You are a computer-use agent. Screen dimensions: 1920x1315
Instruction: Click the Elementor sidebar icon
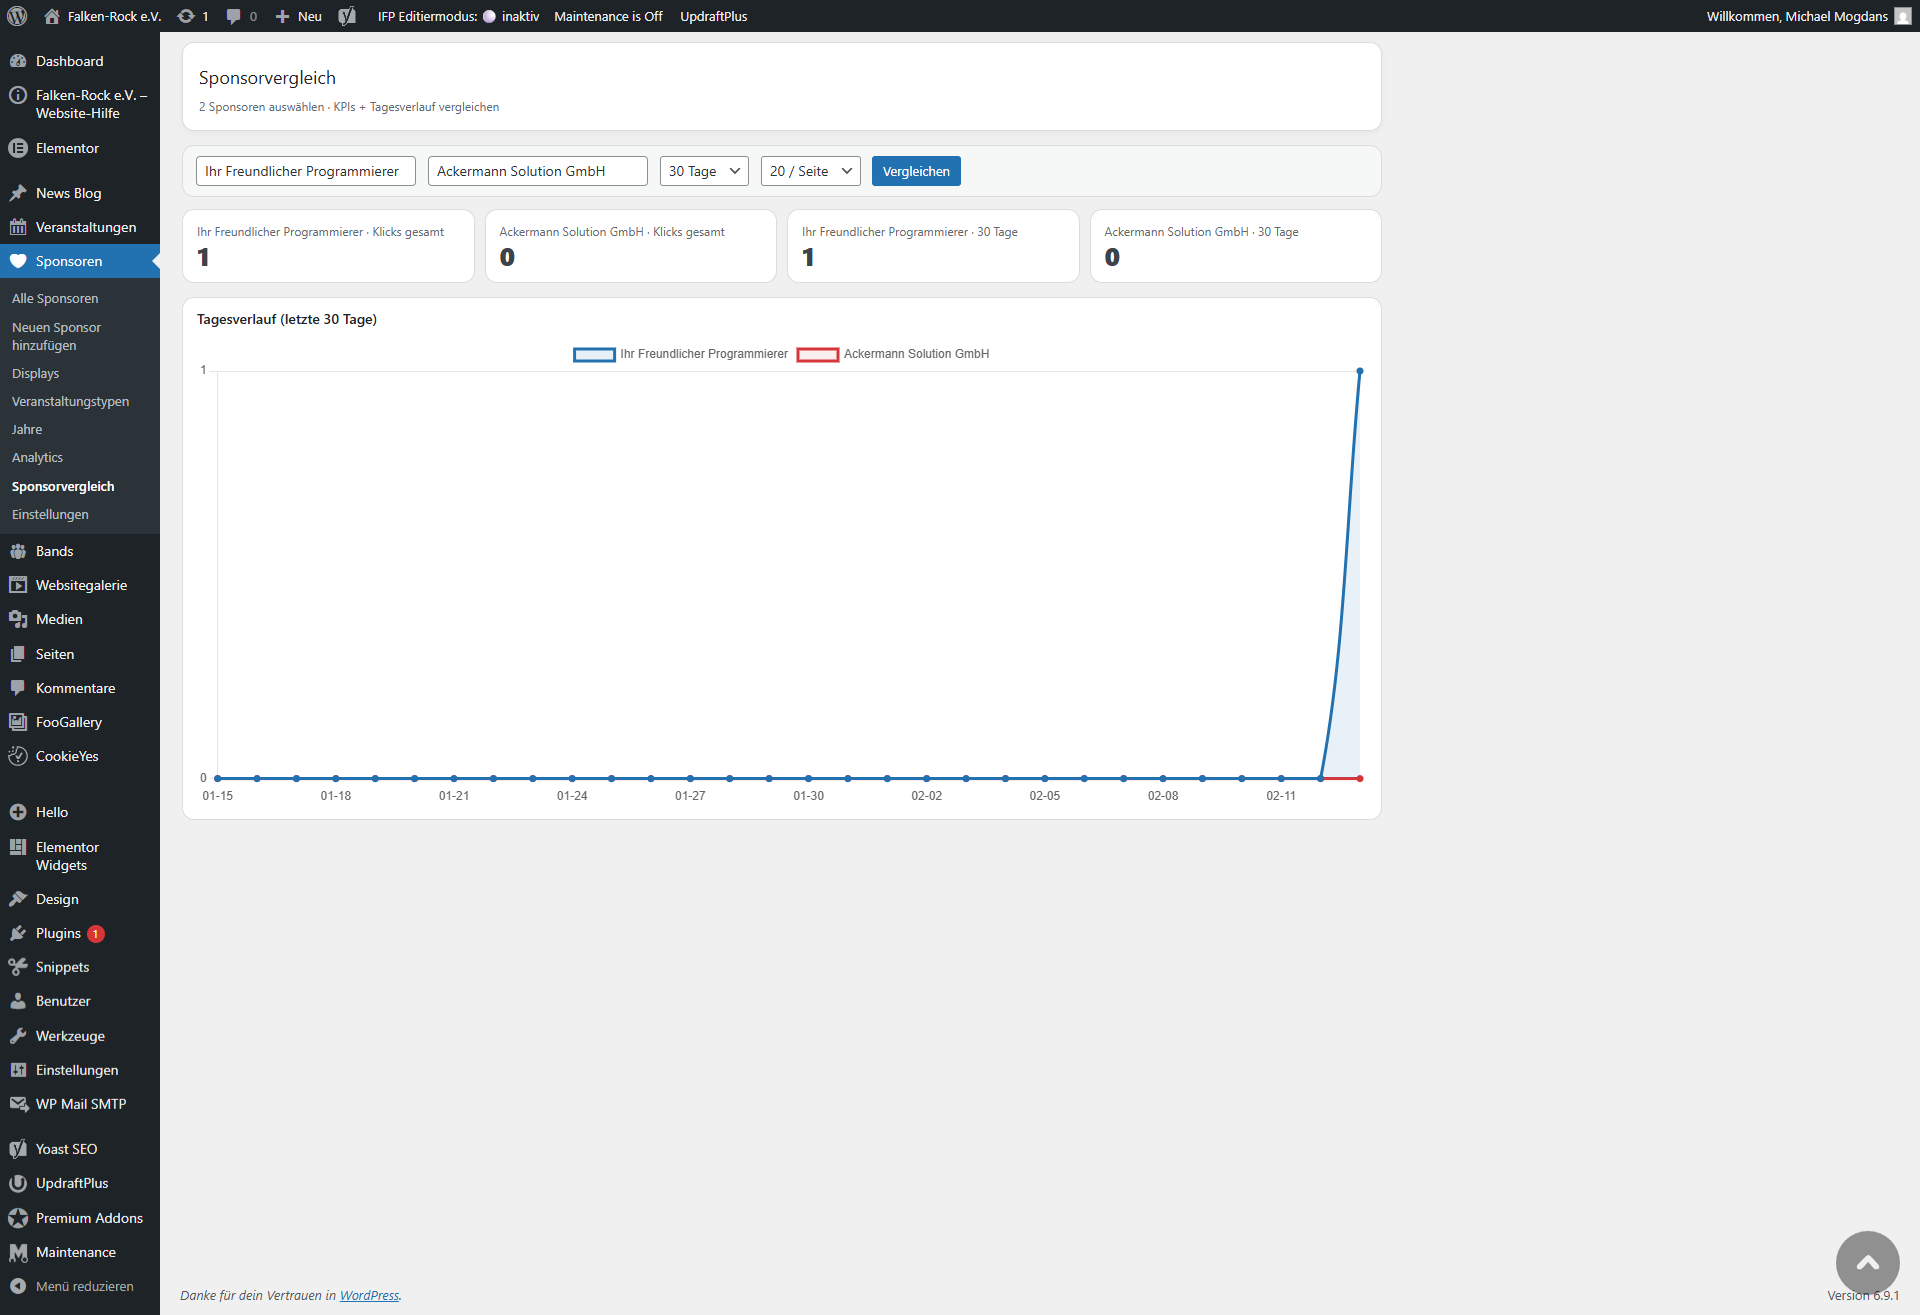coord(18,148)
